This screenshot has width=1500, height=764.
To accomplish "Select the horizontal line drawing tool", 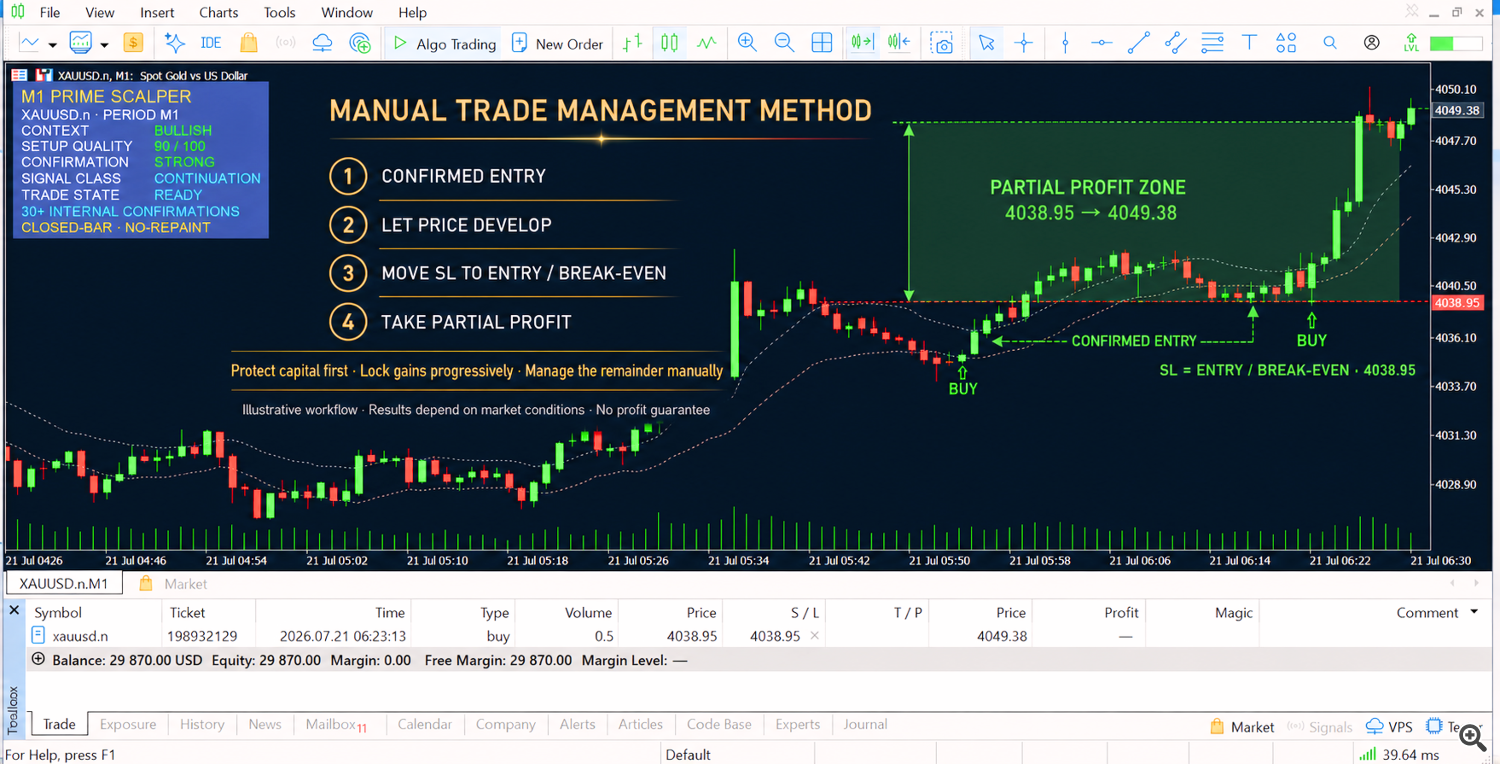I will (1101, 43).
